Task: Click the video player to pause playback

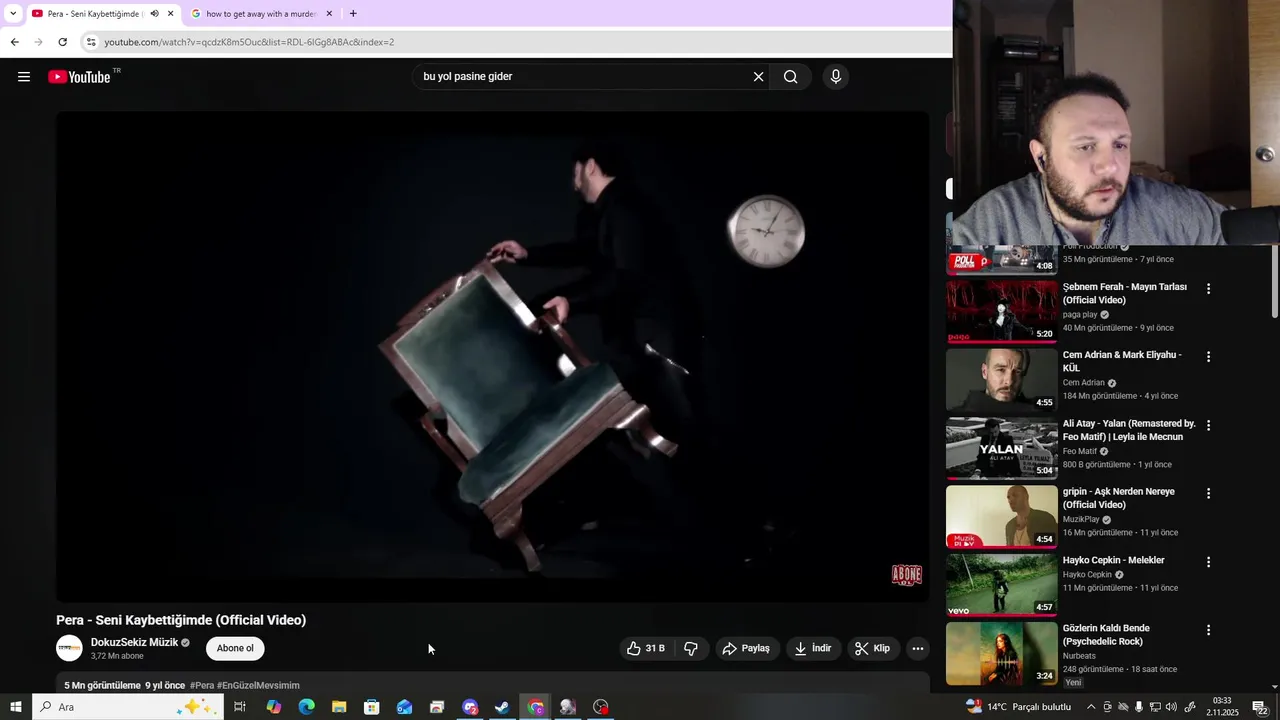Action: tap(492, 355)
